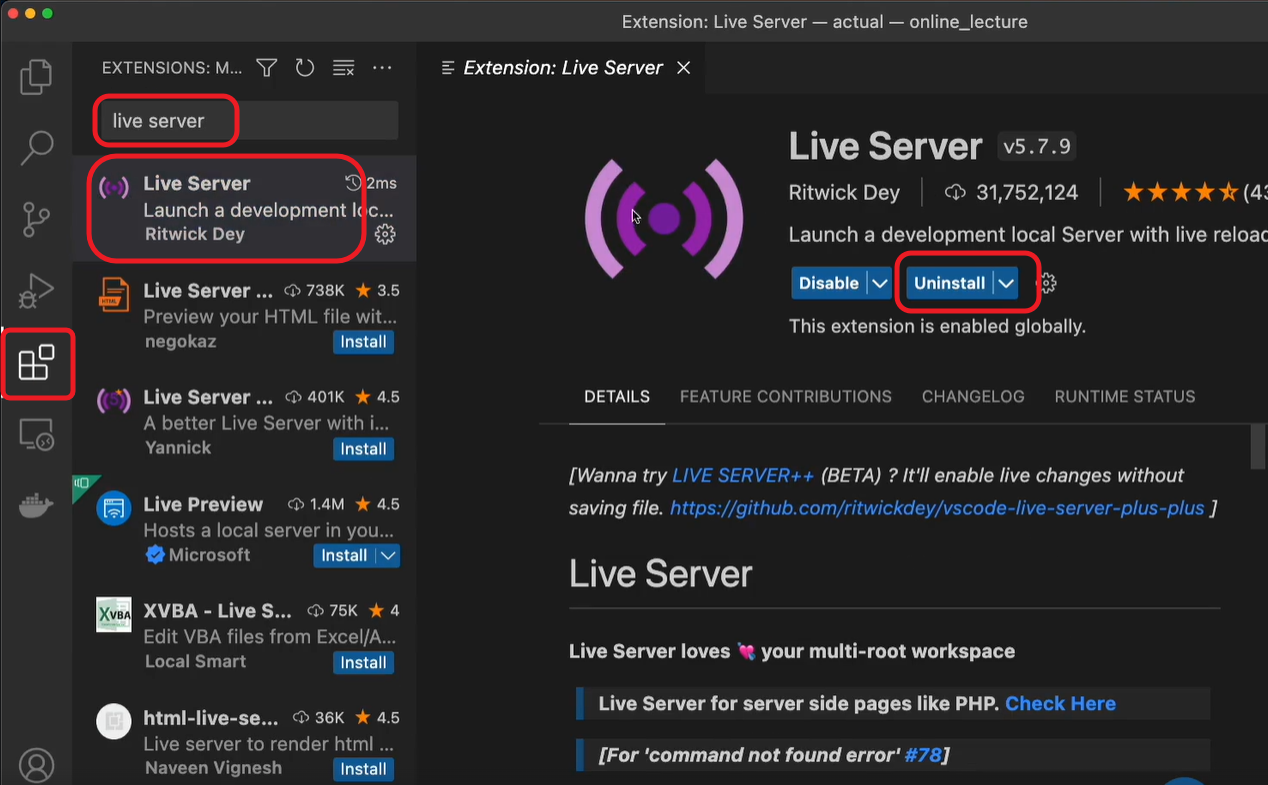Open the Extensions view icon
Viewport: 1268px width, 785px height.
36,363
